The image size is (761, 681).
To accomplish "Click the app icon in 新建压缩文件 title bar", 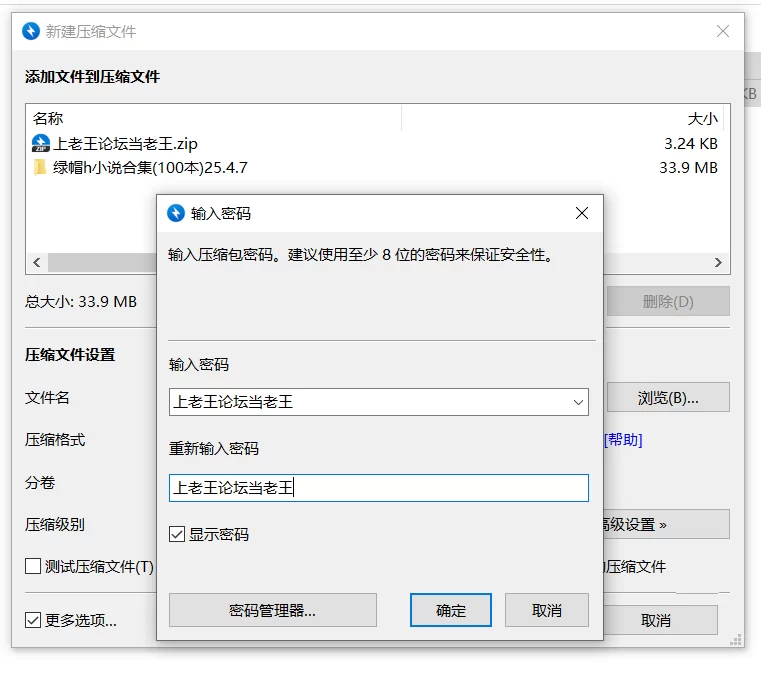I will click(x=31, y=31).
